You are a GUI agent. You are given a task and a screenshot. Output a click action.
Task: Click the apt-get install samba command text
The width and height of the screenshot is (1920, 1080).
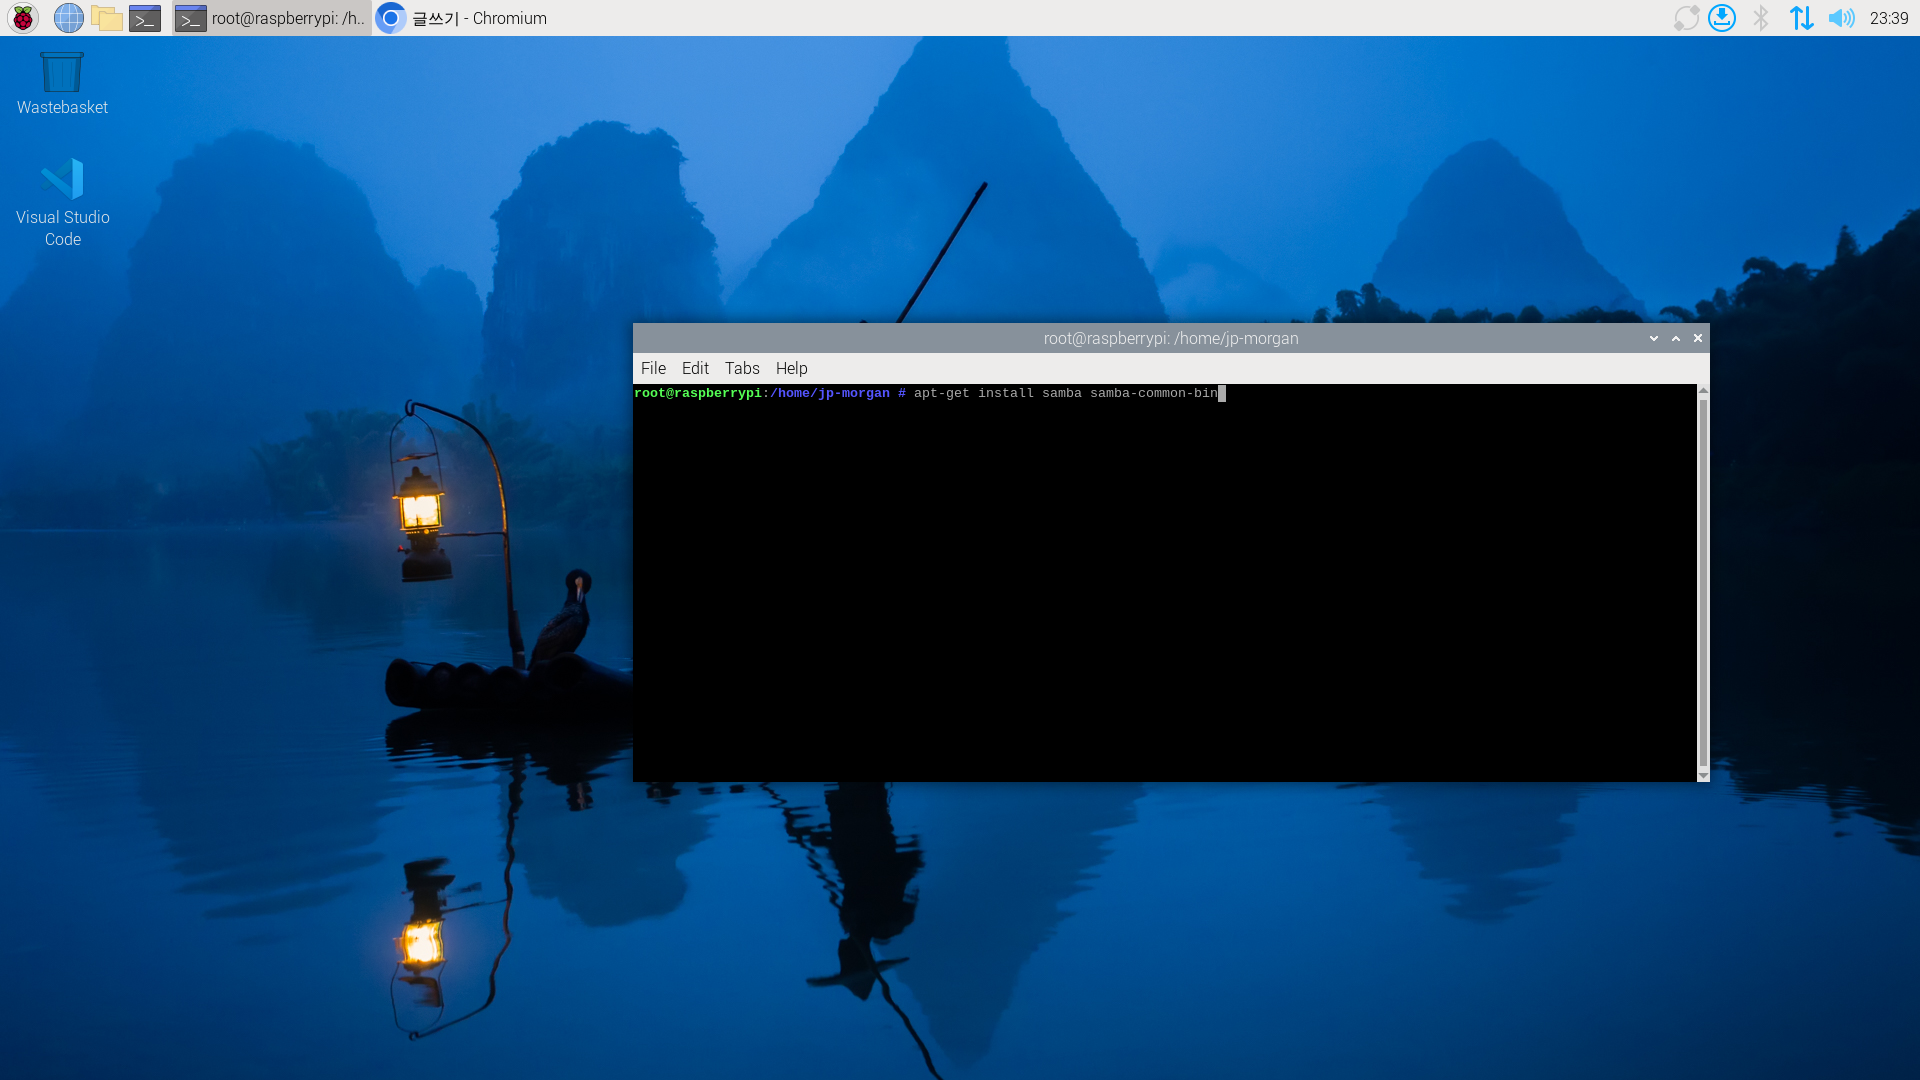[x=1066, y=393]
